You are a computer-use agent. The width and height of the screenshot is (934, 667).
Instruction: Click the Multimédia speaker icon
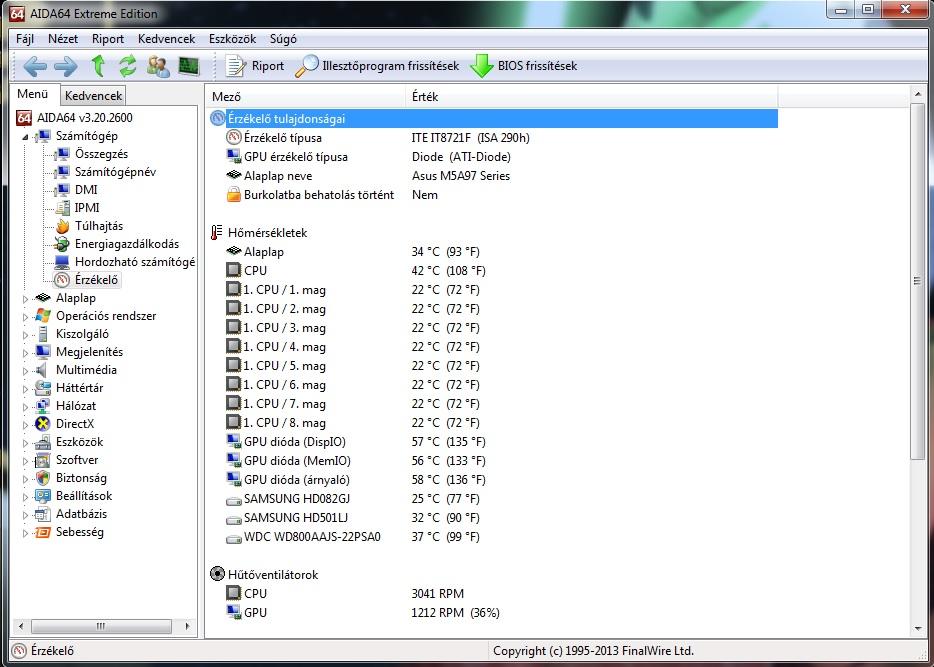tap(42, 370)
